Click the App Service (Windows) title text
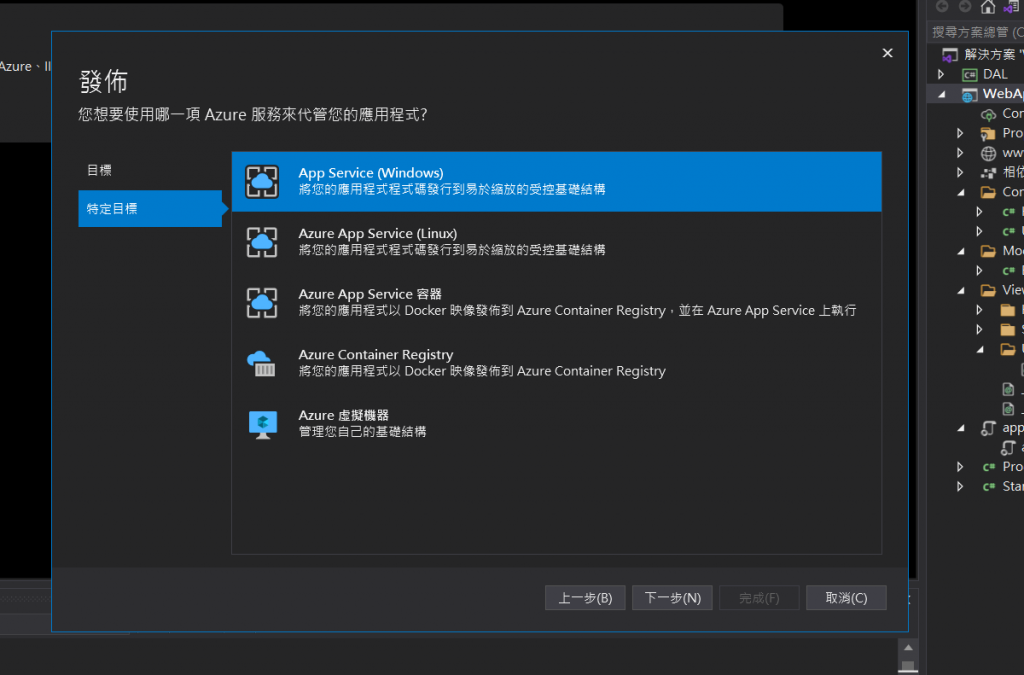 pos(371,173)
